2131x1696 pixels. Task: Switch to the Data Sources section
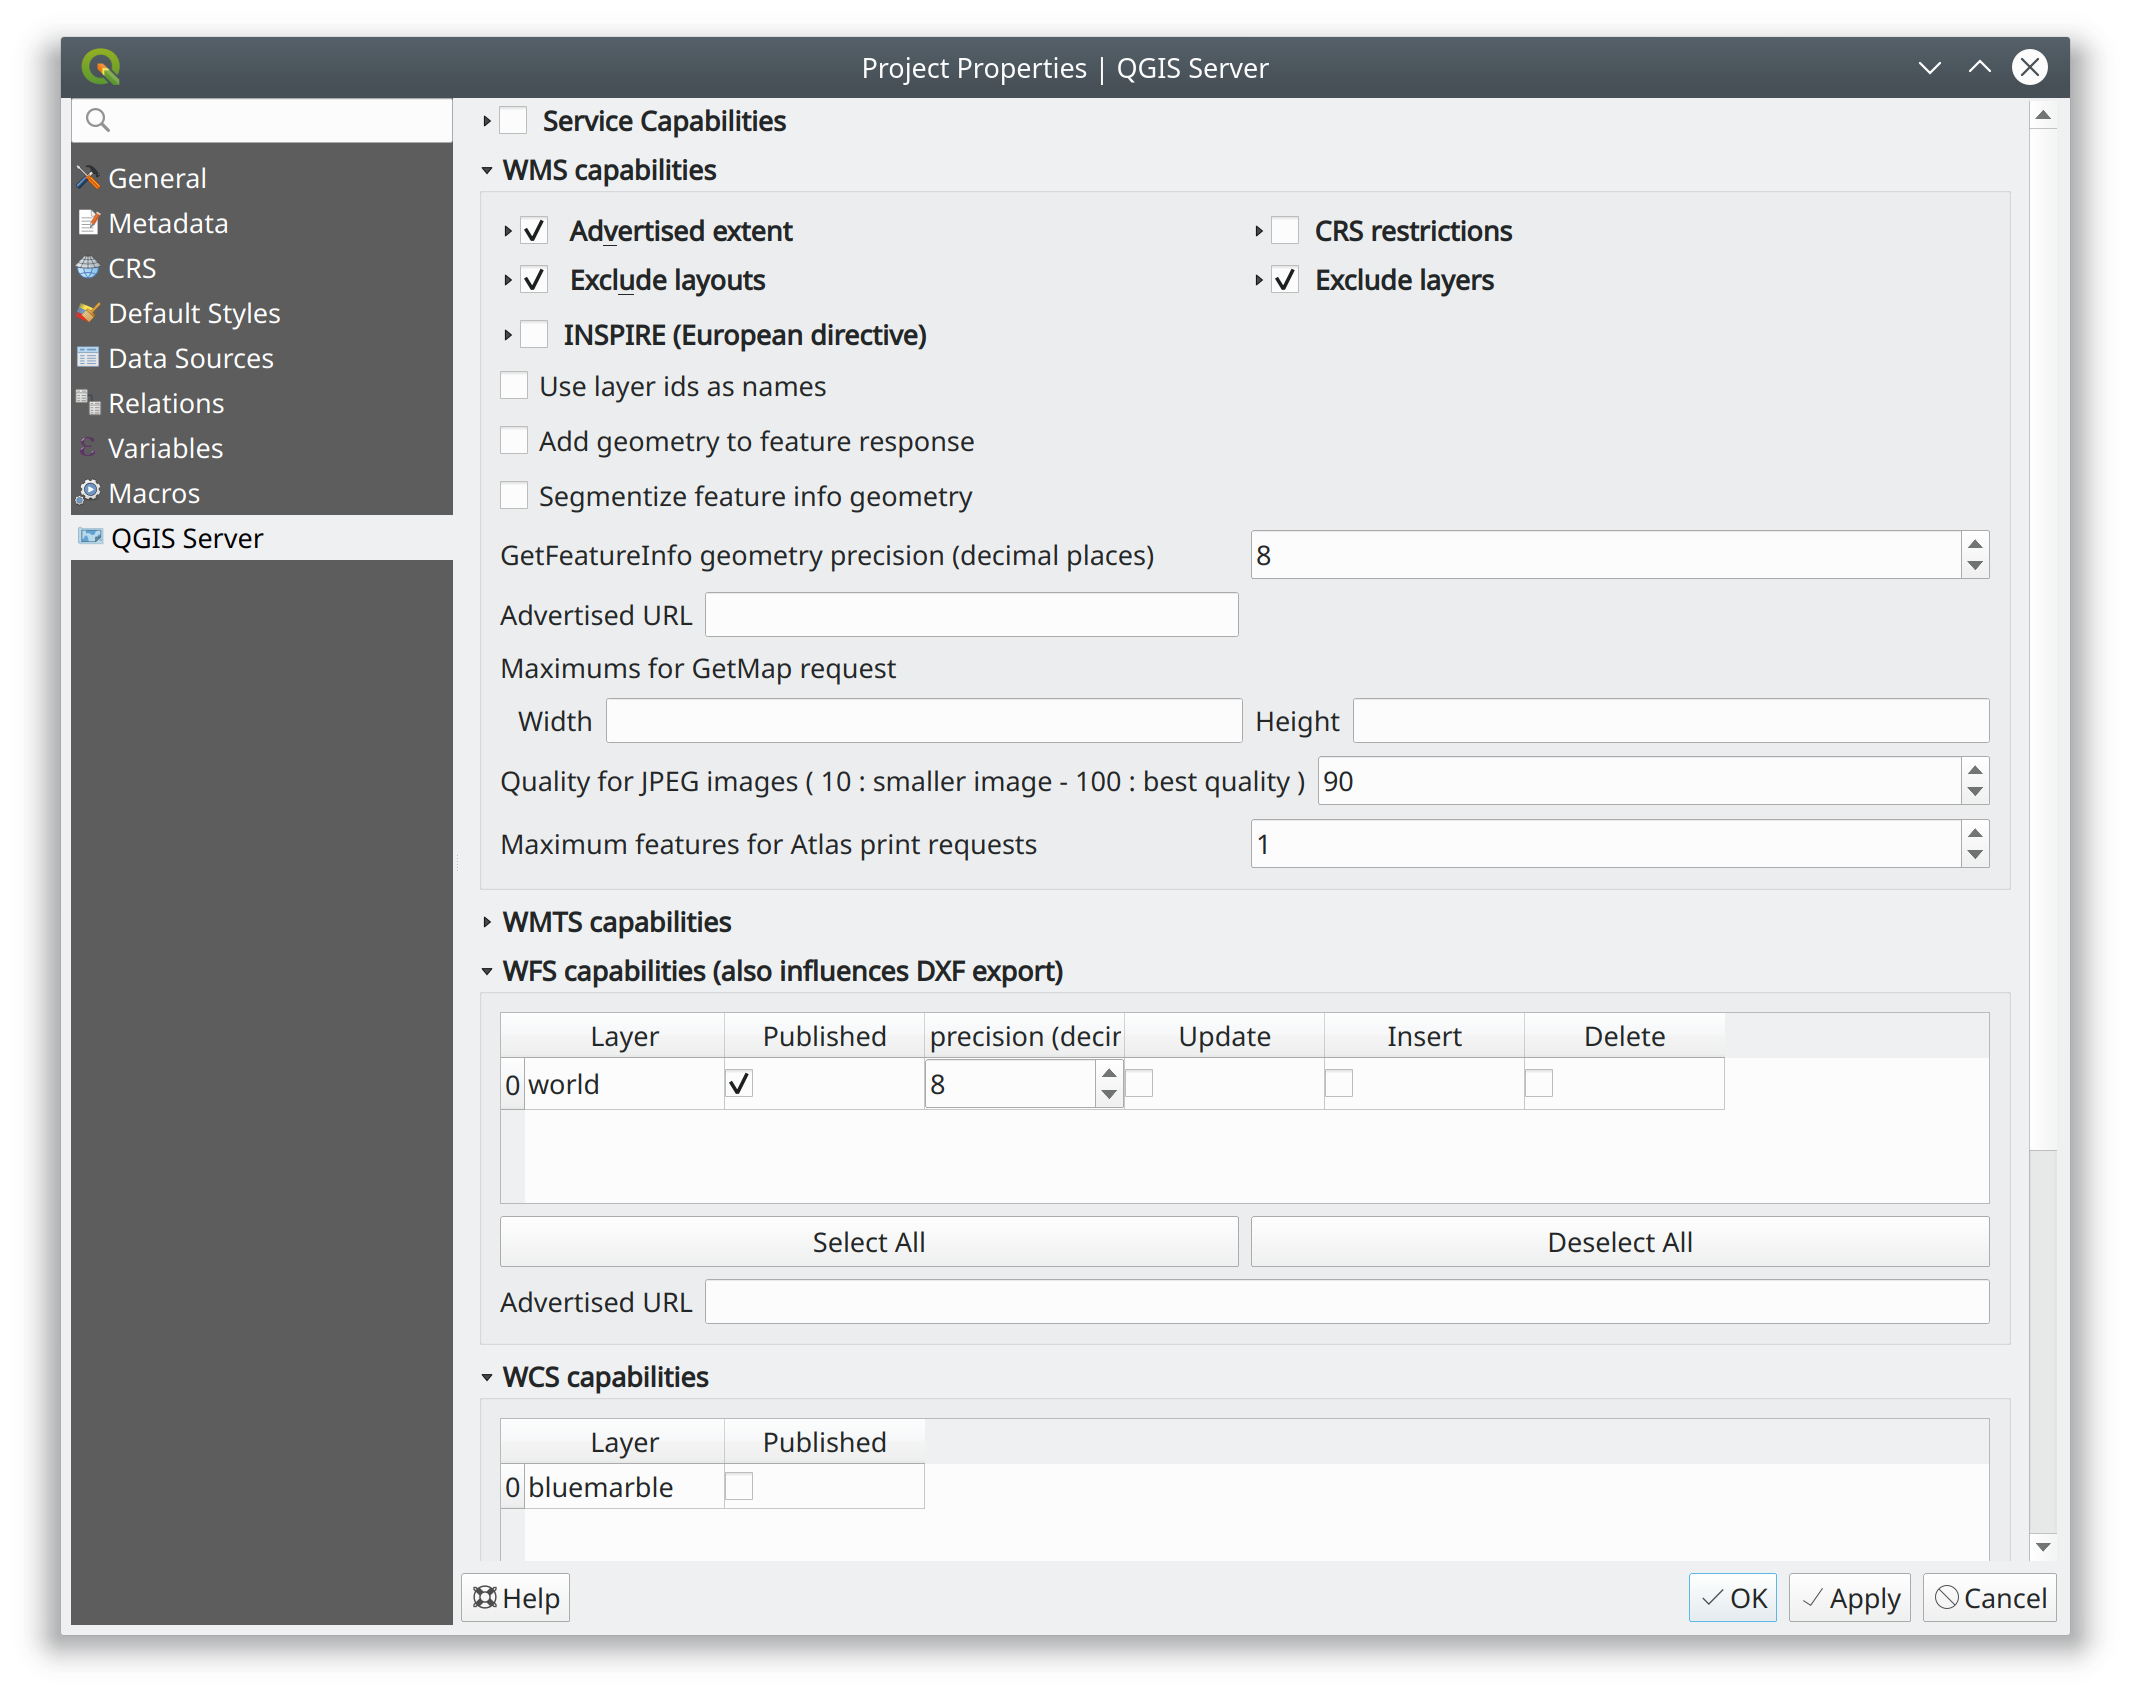point(262,358)
